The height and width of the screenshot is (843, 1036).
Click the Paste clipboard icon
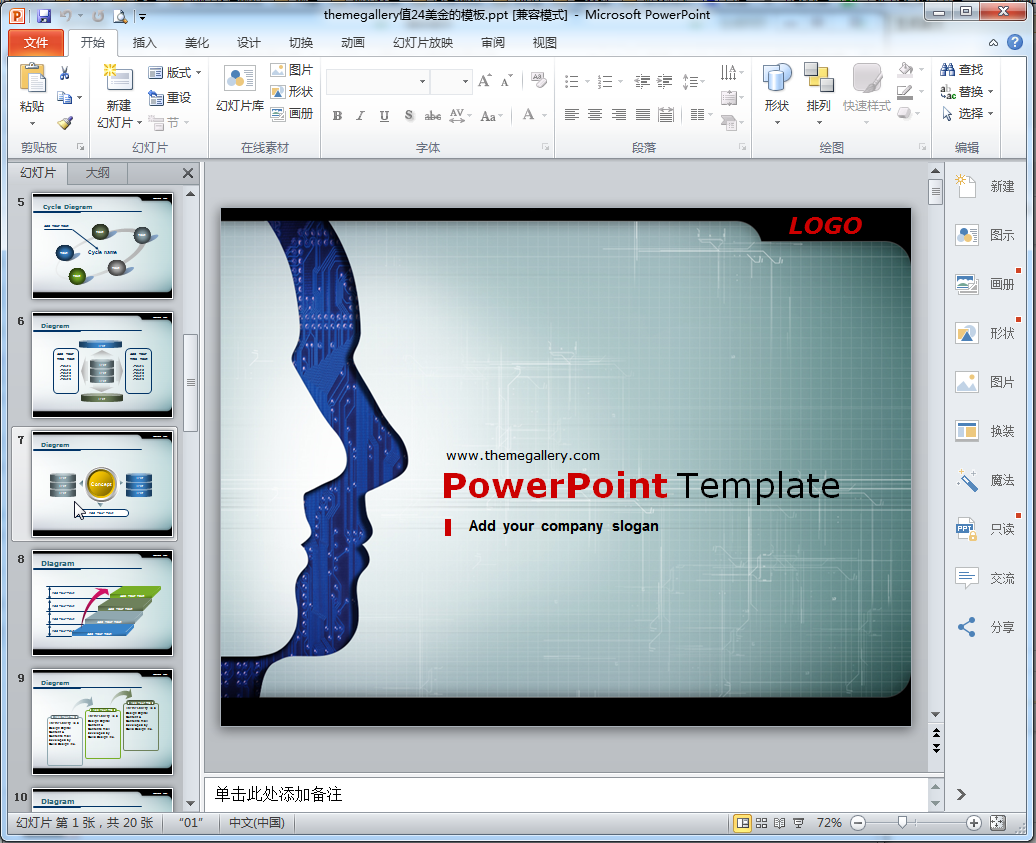[x=32, y=78]
